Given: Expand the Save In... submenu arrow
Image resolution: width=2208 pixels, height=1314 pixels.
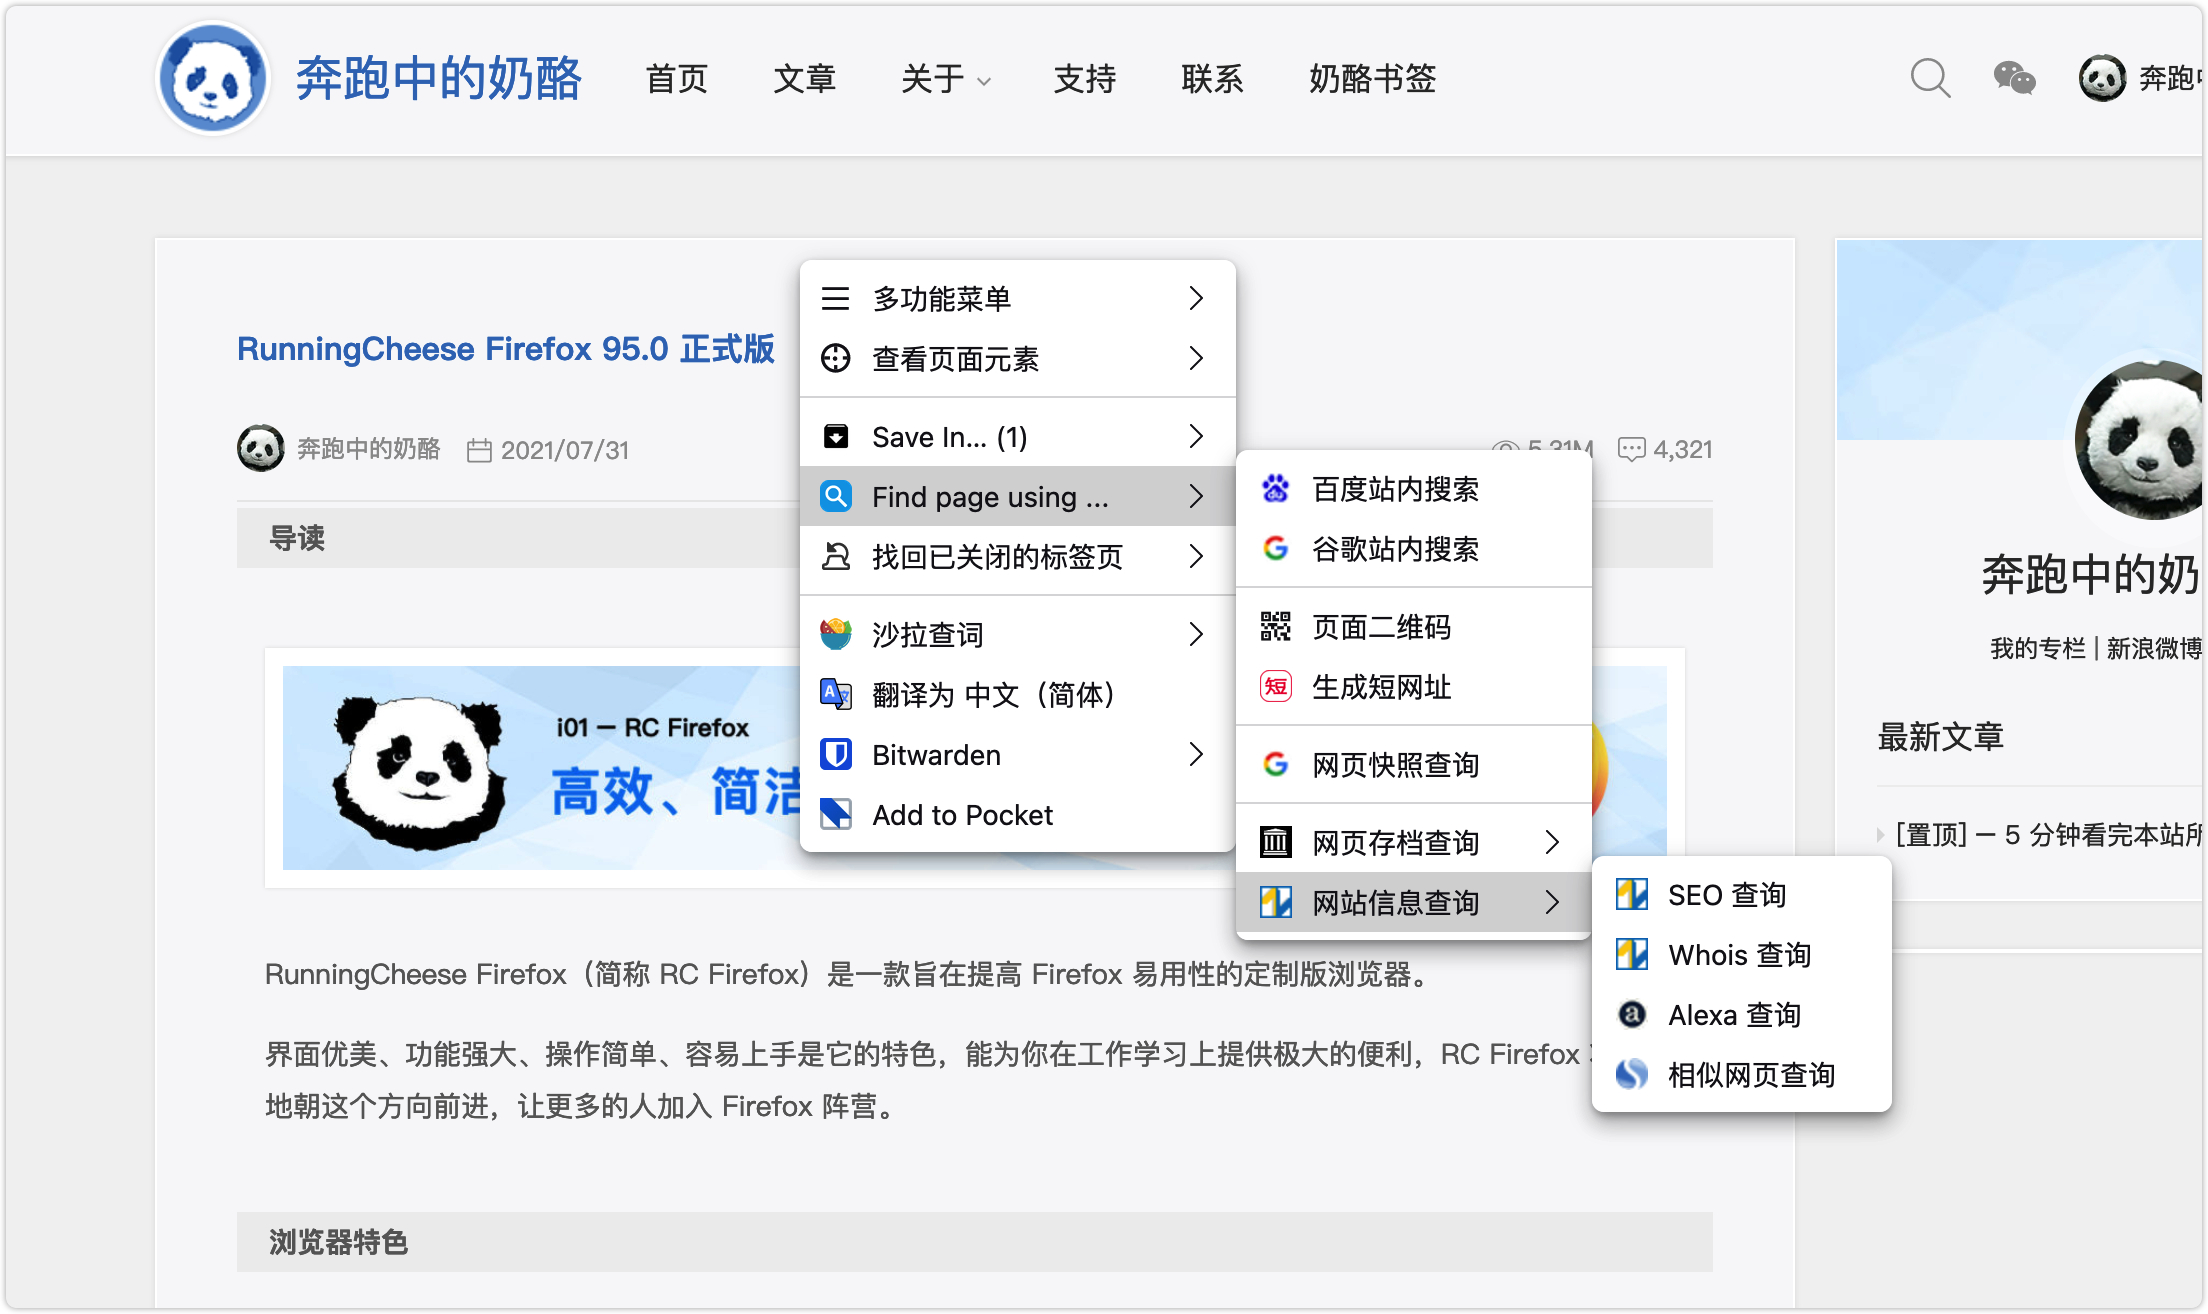Looking at the screenshot, I should click(1196, 437).
